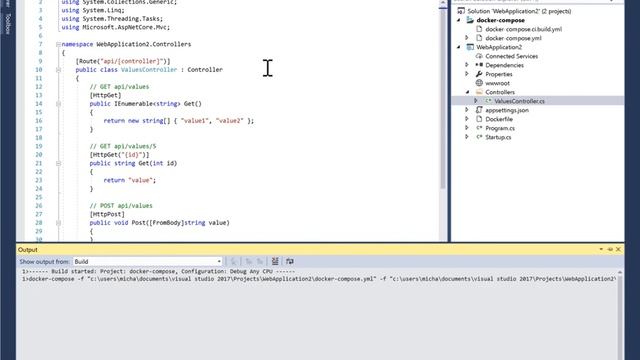Toggle auto hide pin on Output panel
The image size is (640, 360).
(610, 249)
